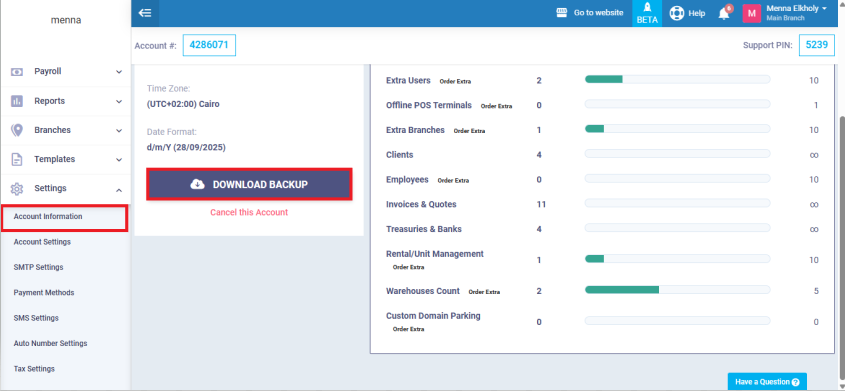Click the menna account name in sidebar
This screenshot has height=391, width=845.
click(x=66, y=20)
